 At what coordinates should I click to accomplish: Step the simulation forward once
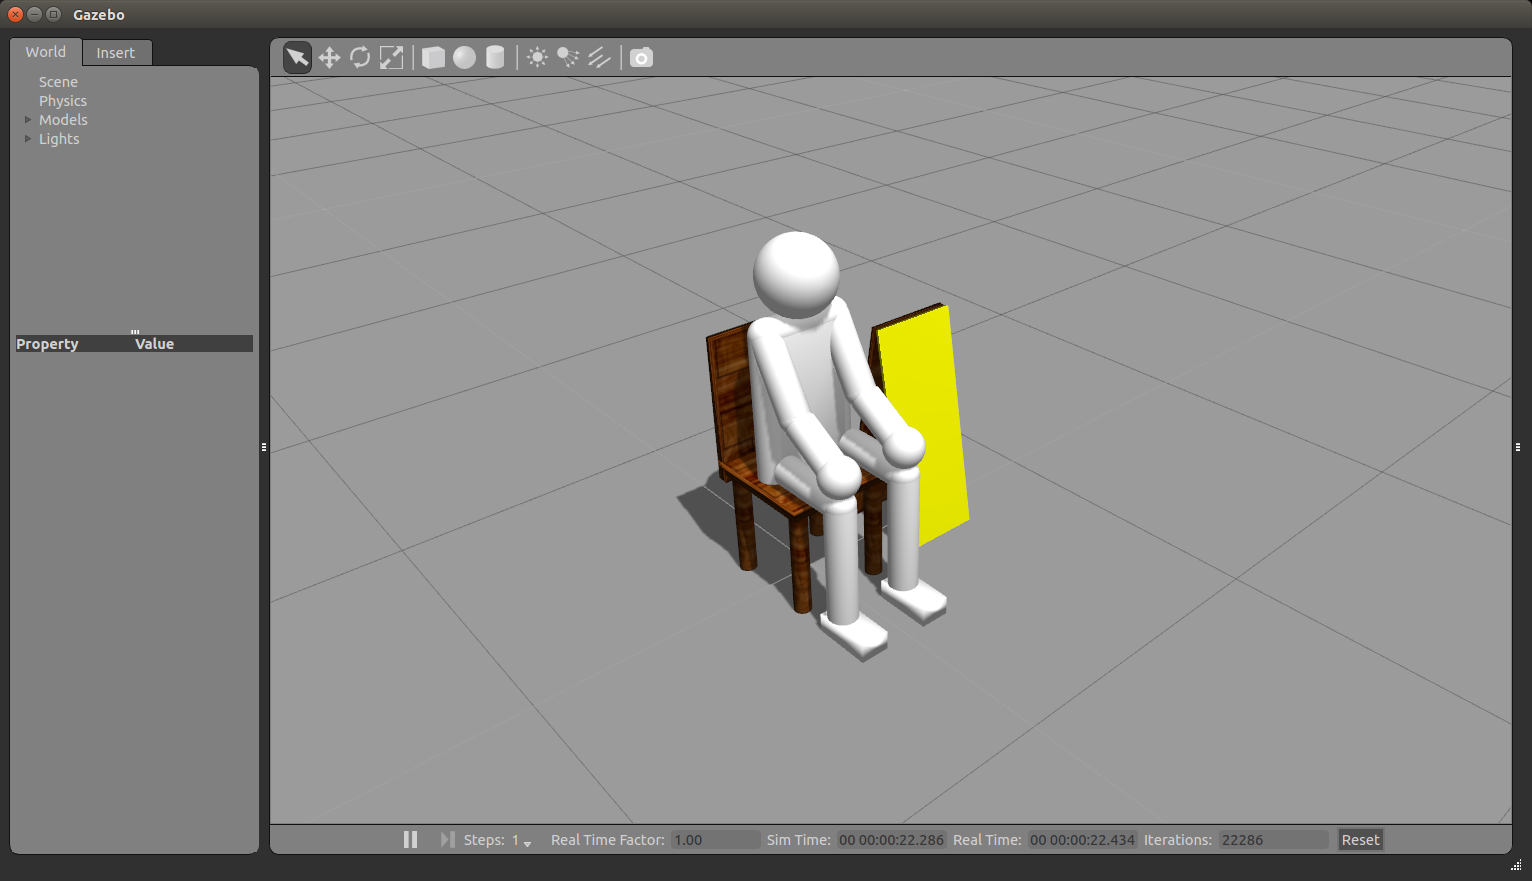[447, 840]
